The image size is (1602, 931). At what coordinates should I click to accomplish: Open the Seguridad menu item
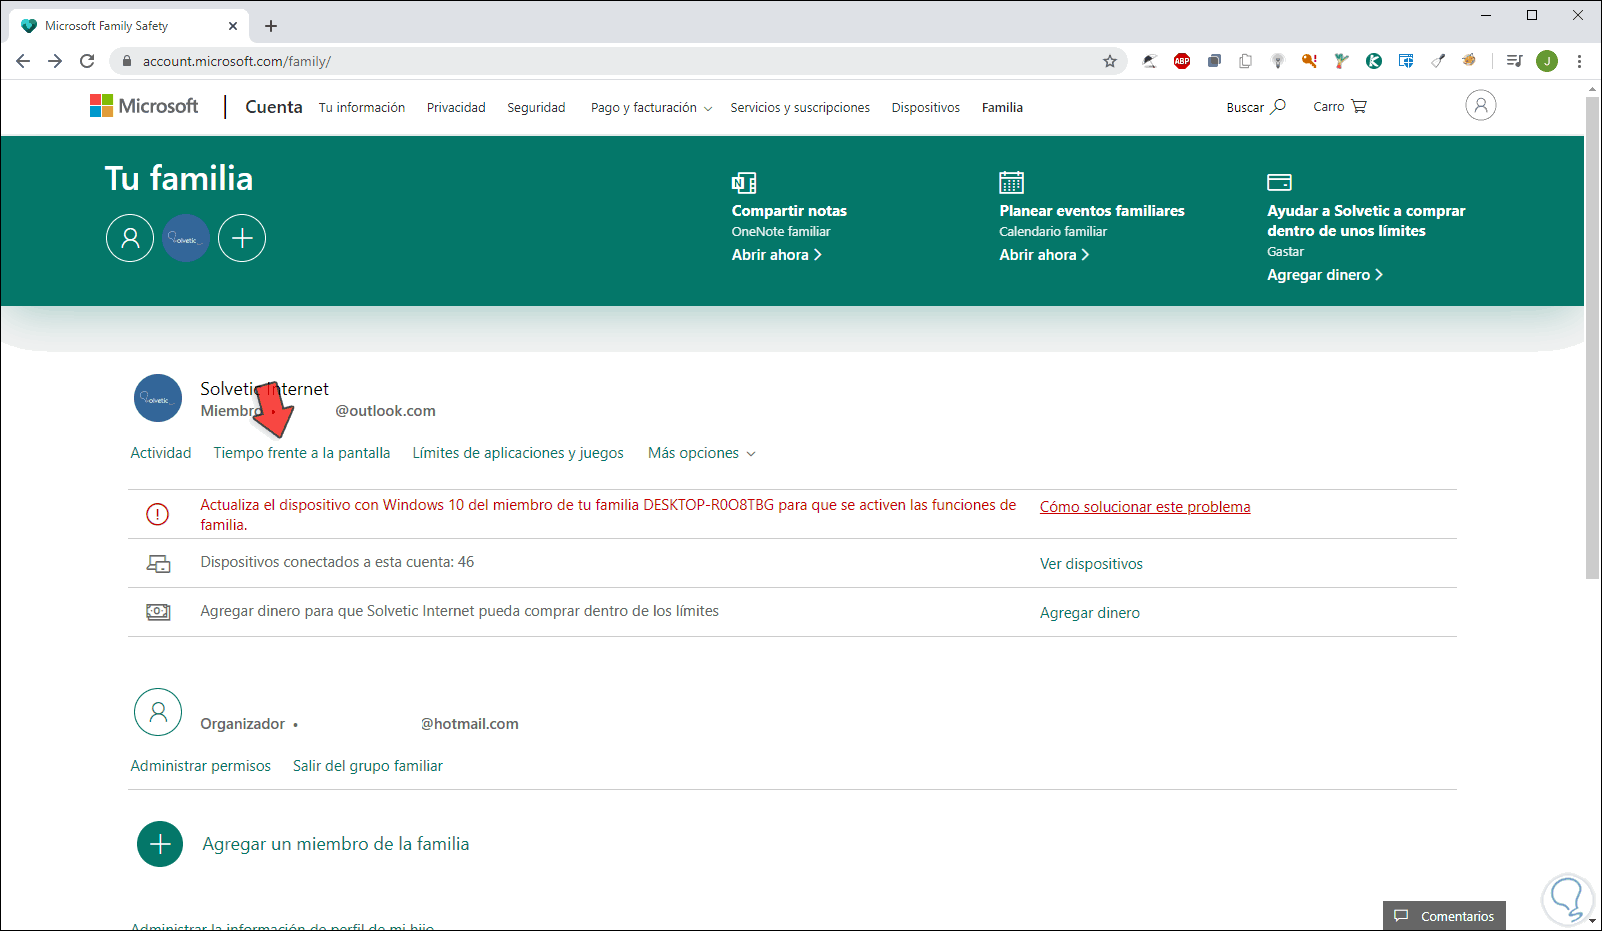pos(536,108)
